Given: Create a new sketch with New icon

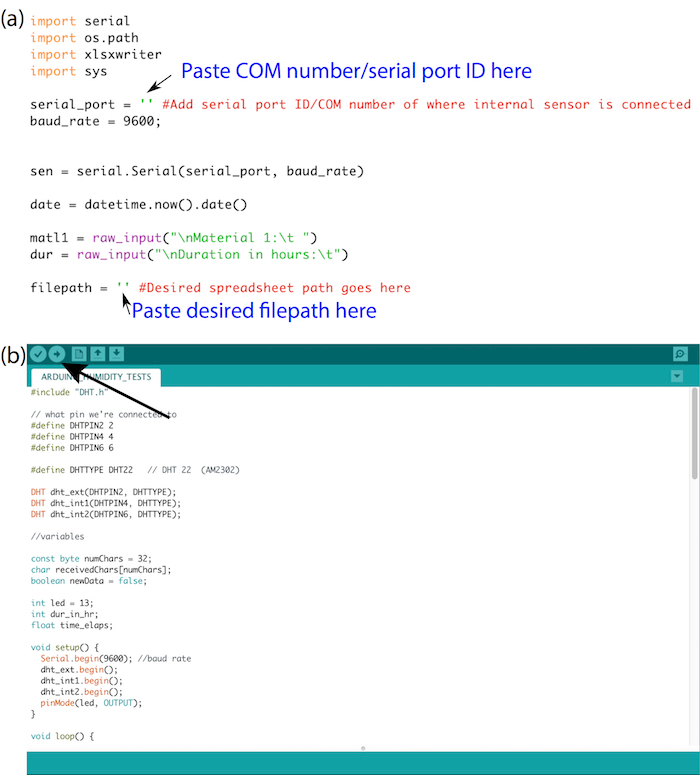Looking at the screenshot, I should (79, 354).
